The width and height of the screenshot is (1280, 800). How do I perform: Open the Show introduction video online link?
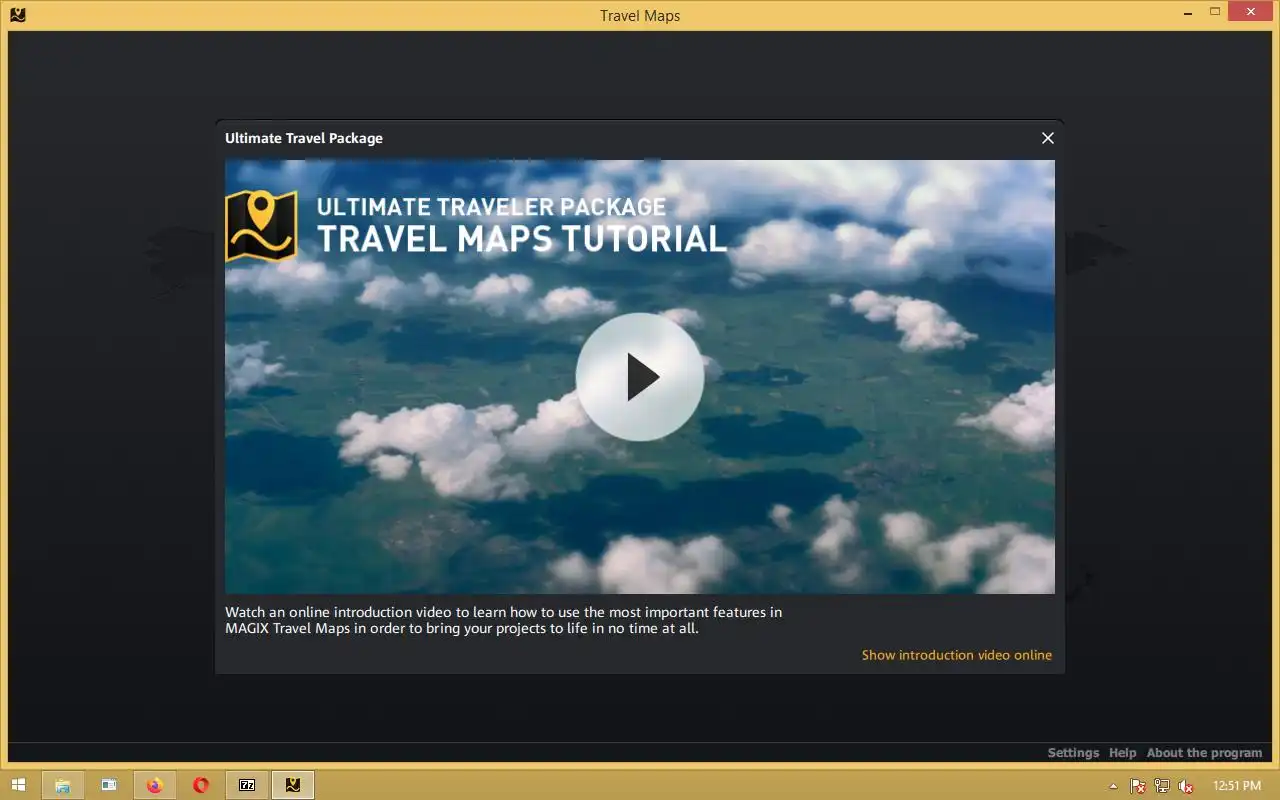[957, 655]
